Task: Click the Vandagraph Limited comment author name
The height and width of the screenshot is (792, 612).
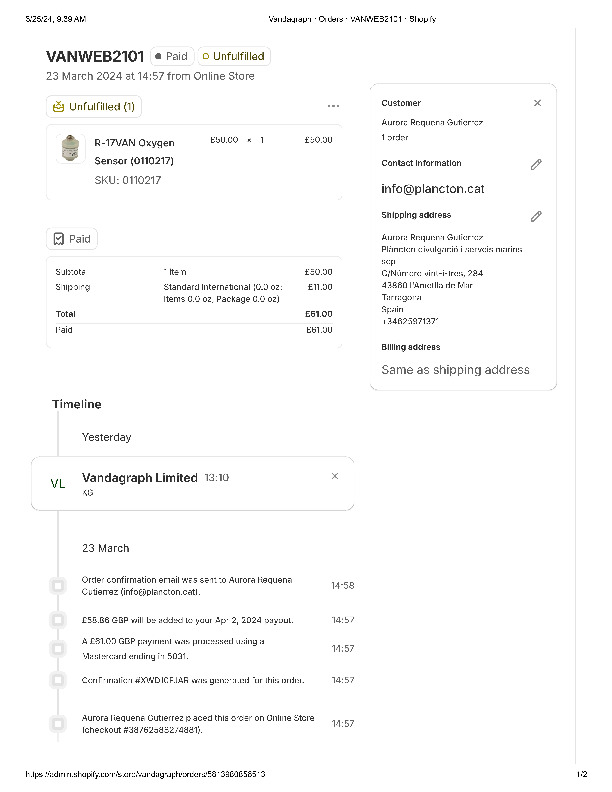Action: point(139,478)
